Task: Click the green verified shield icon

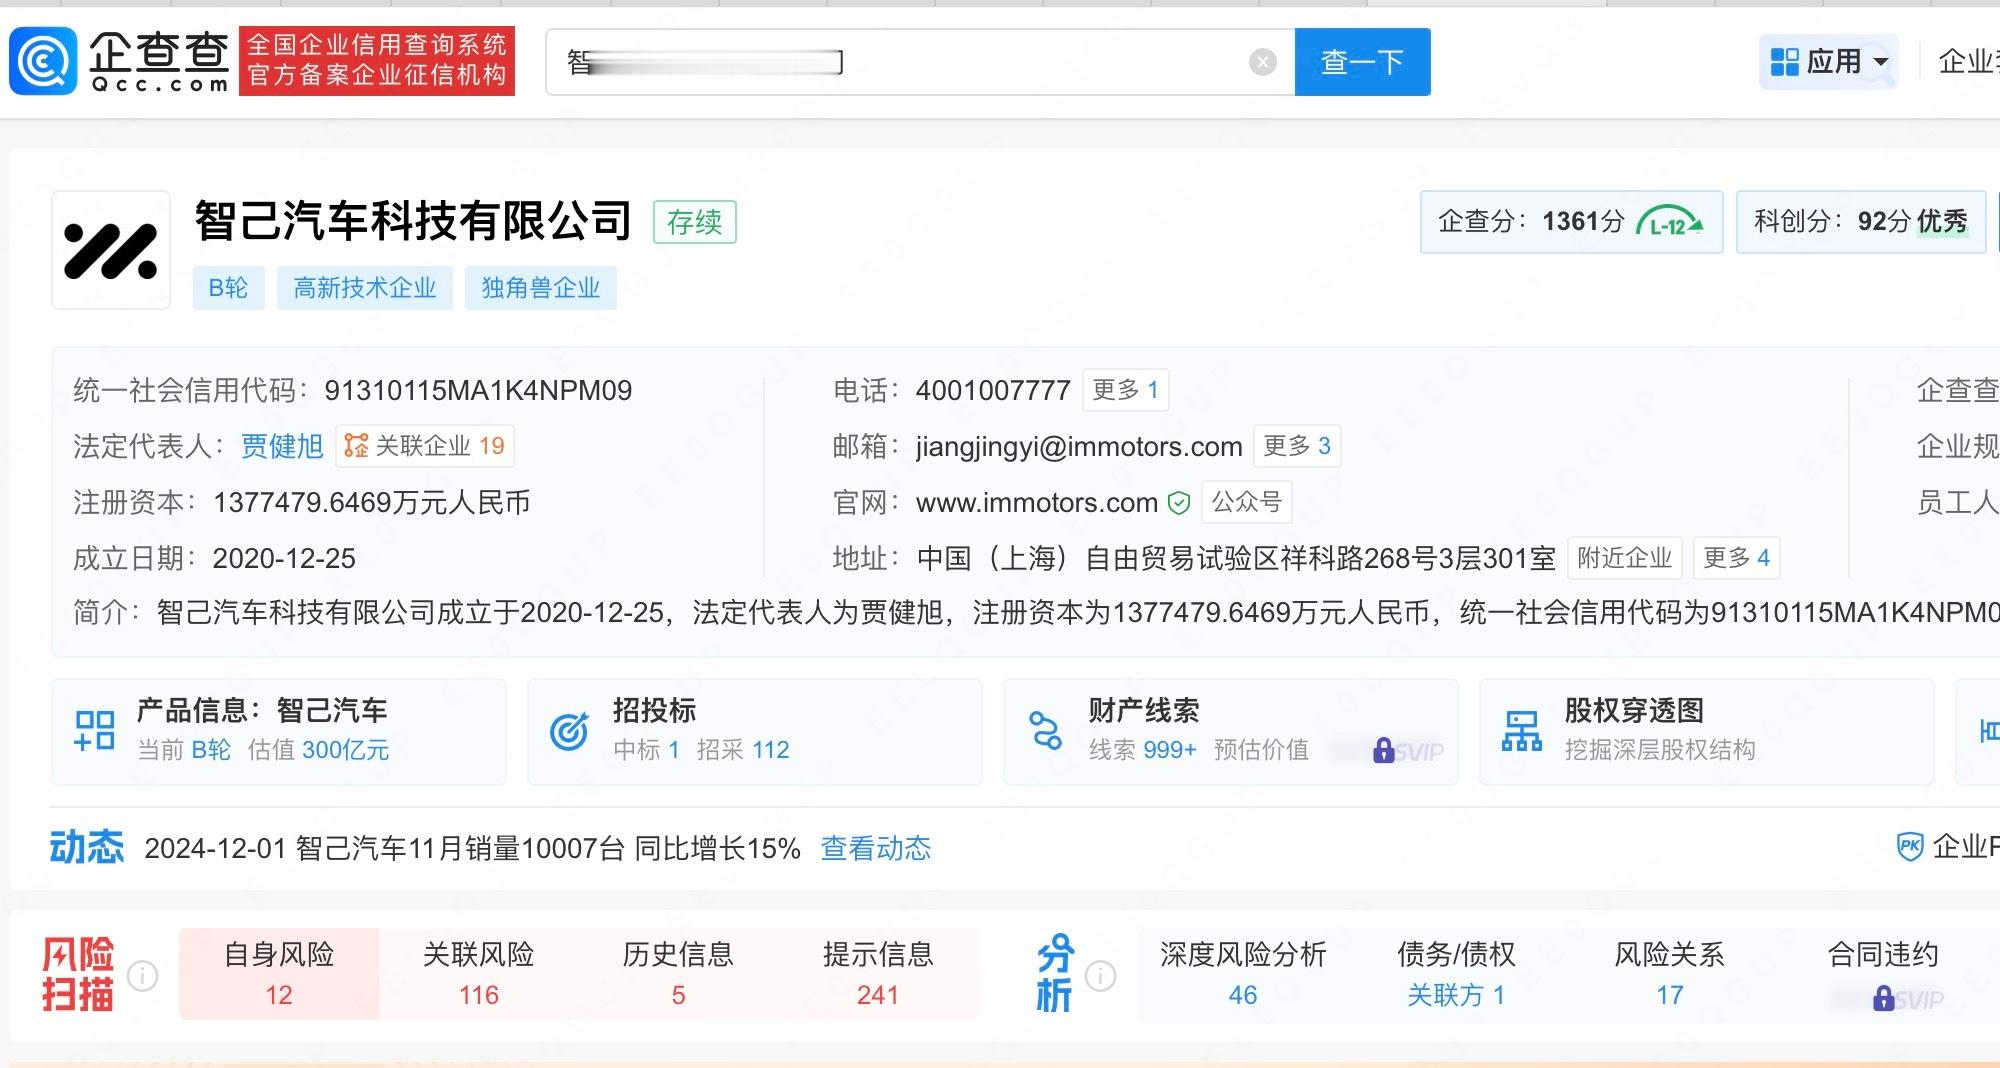Action: (x=1179, y=503)
